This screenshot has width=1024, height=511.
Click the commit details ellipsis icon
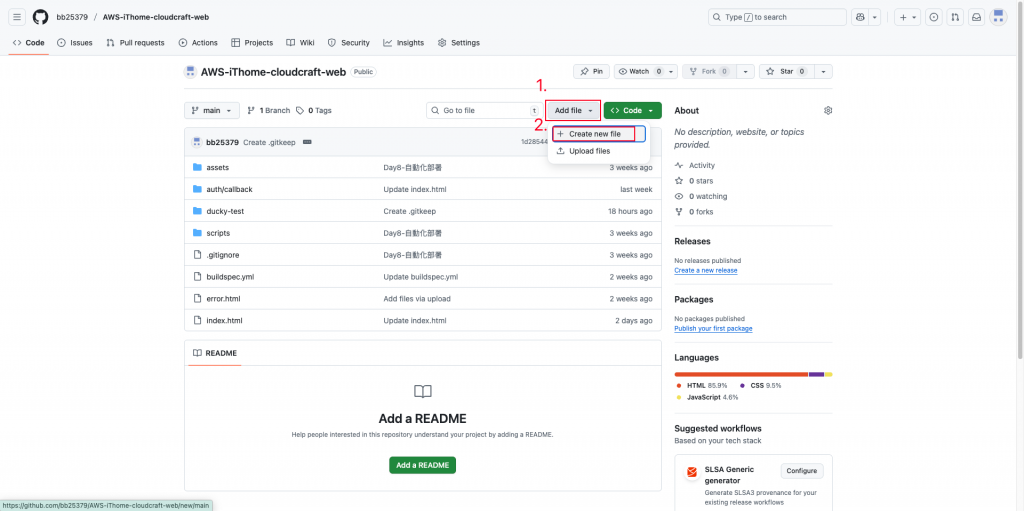[308, 142]
